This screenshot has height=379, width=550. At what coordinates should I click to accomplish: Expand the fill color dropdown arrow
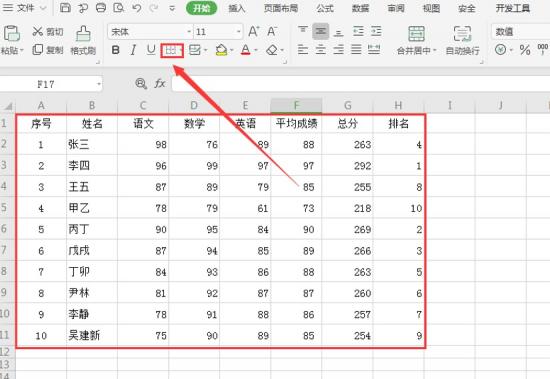(232, 51)
